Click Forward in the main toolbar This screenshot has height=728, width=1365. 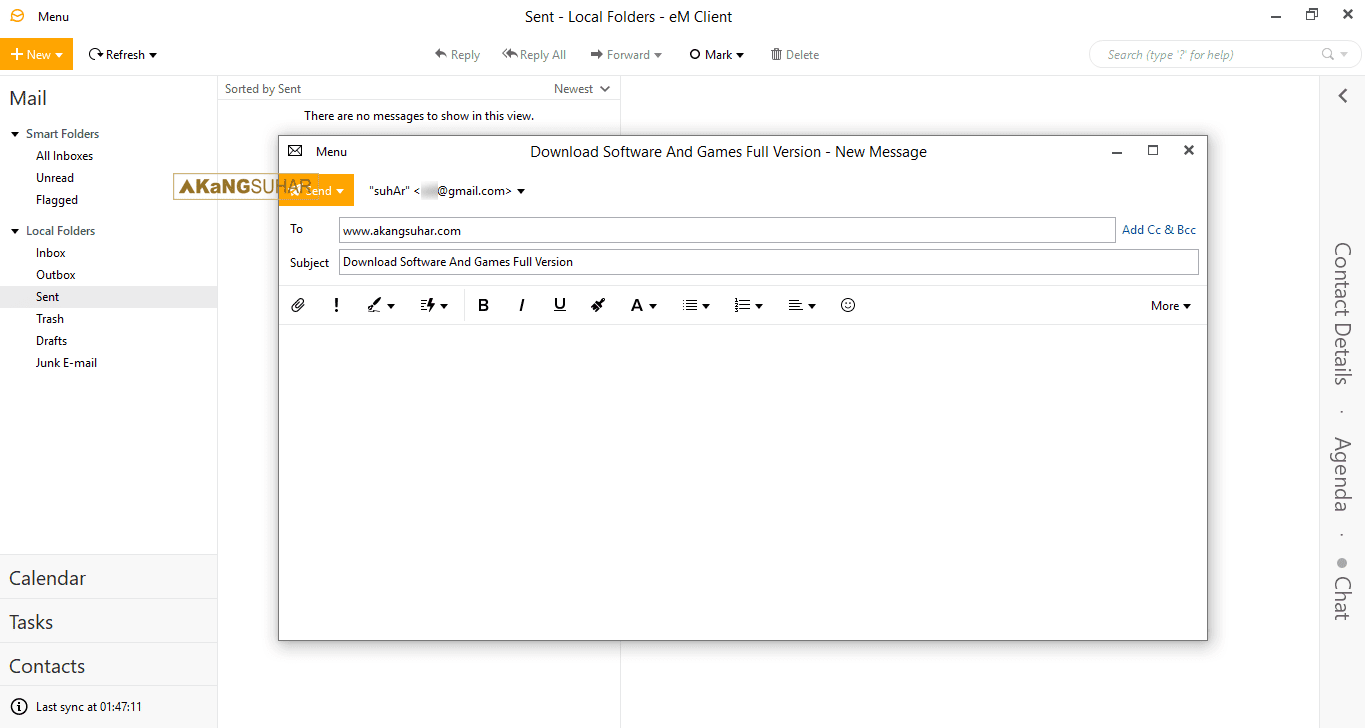(620, 55)
